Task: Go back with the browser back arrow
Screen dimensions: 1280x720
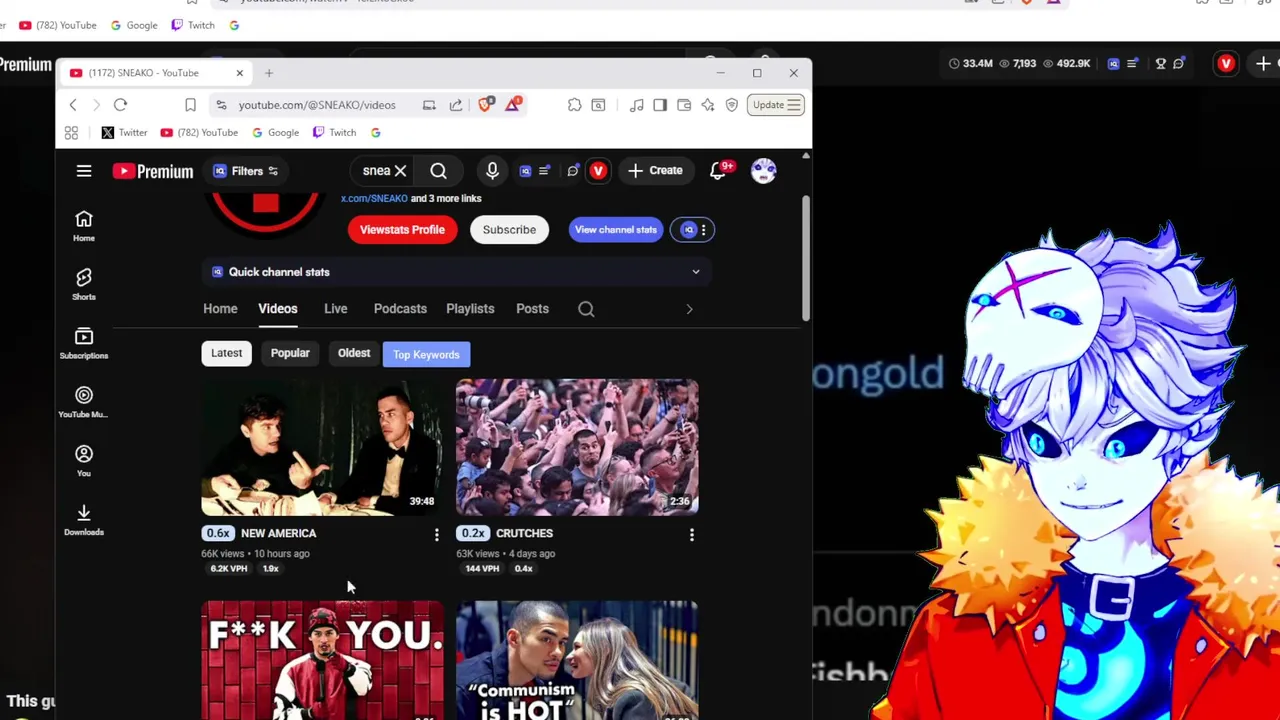Action: click(x=73, y=105)
